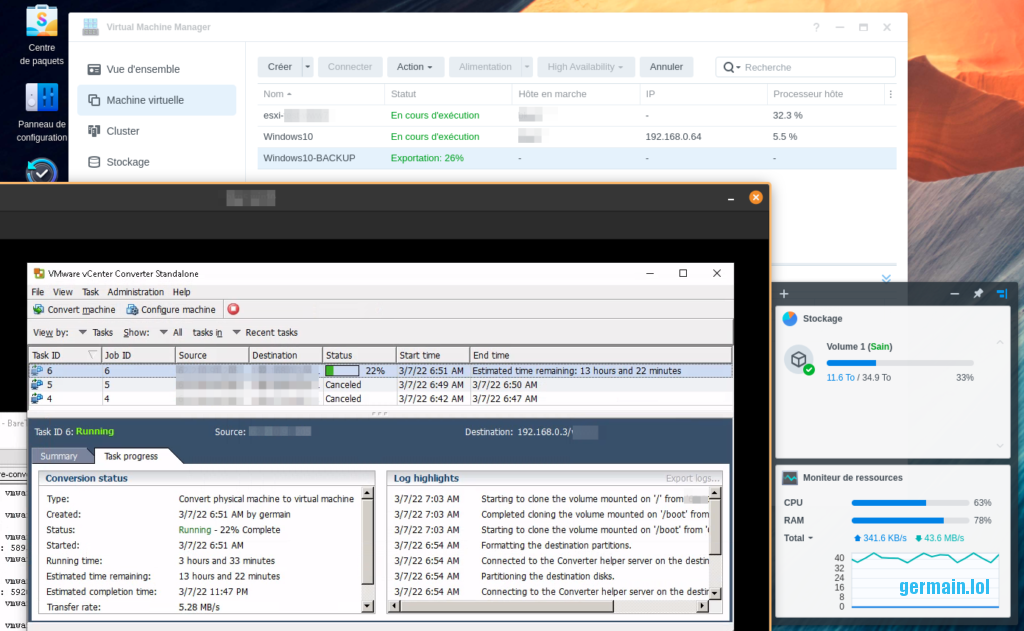
Task: Click Virtual Machine Manager help question mark
Action: click(816, 28)
